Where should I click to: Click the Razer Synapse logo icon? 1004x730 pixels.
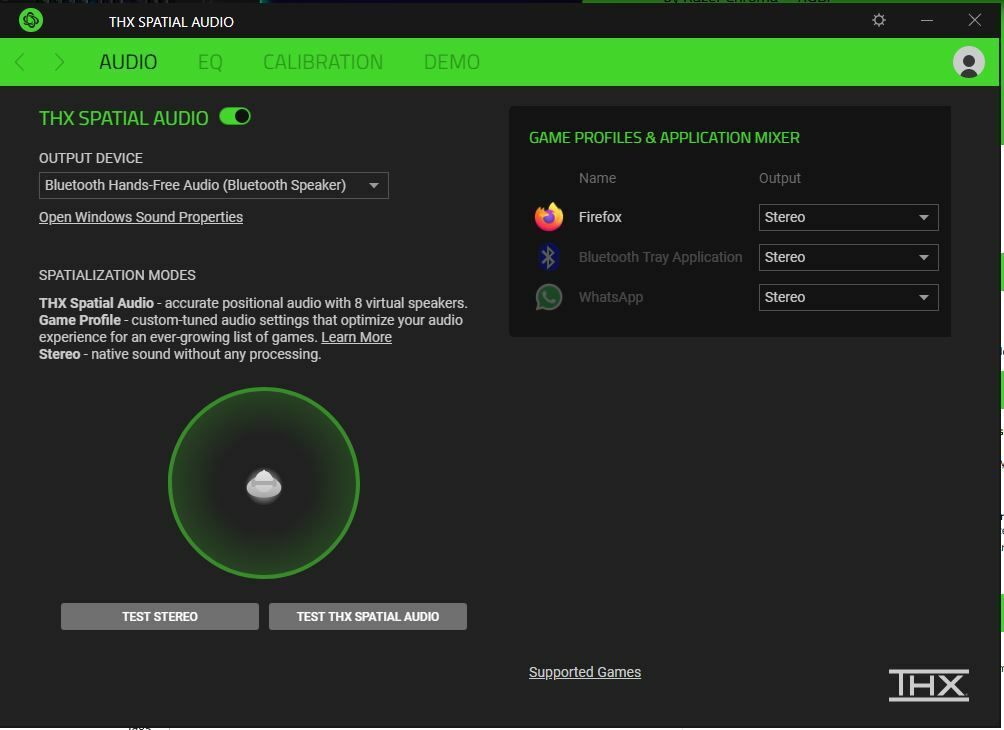click(31, 20)
